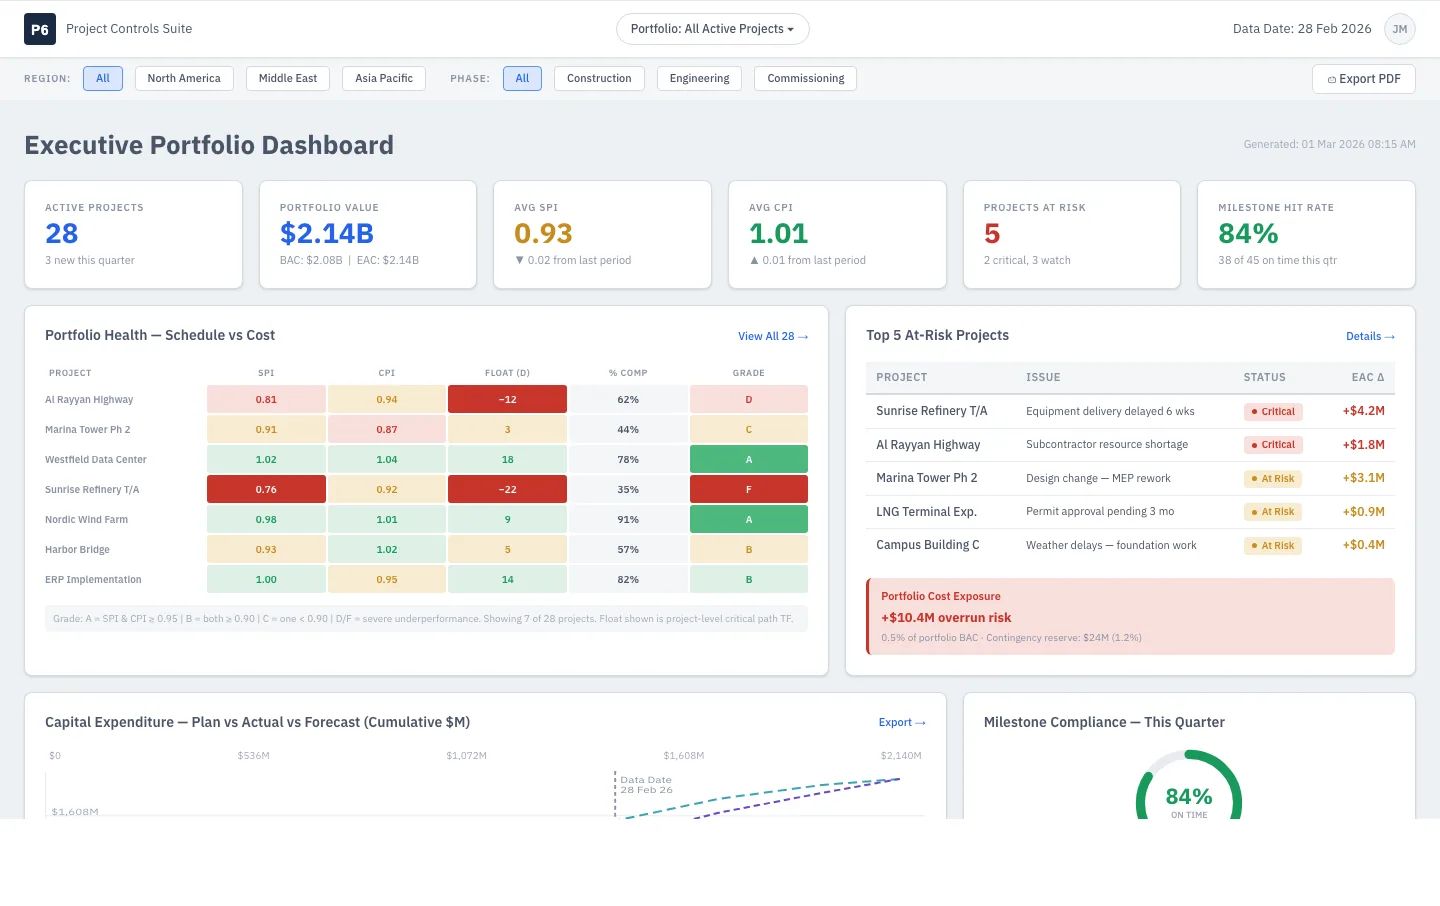
Task: Click the P6 logo icon
Action: click(x=40, y=29)
